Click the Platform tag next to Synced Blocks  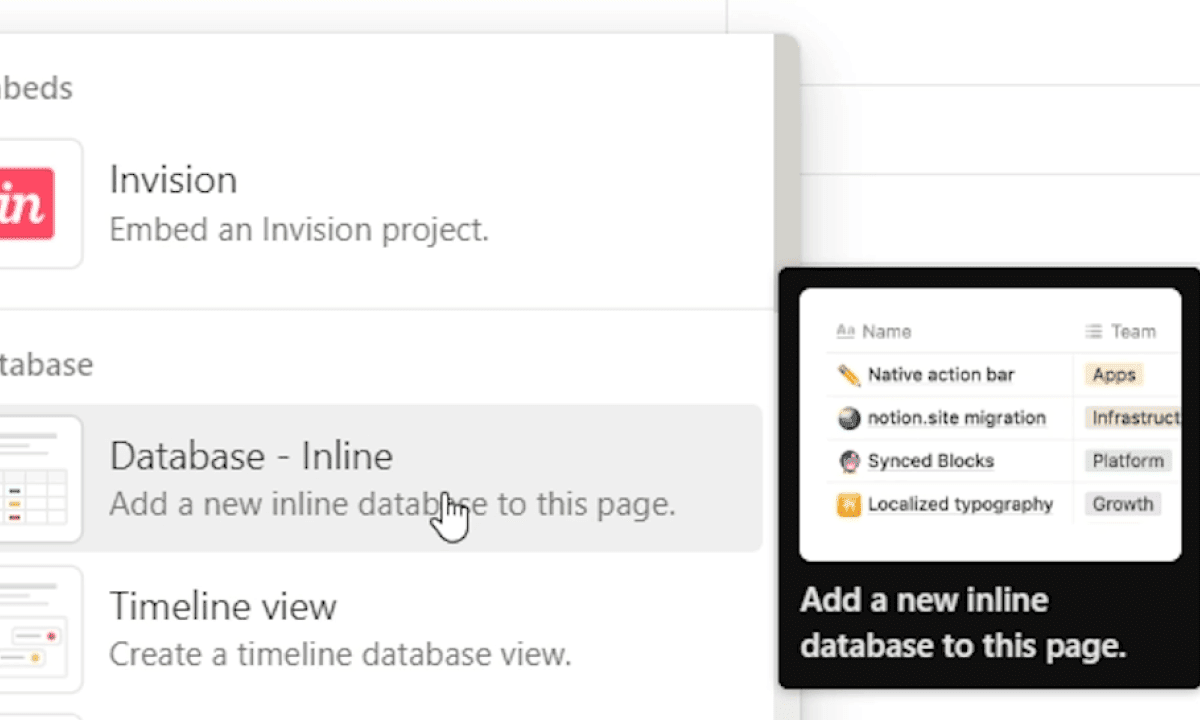click(x=1127, y=461)
